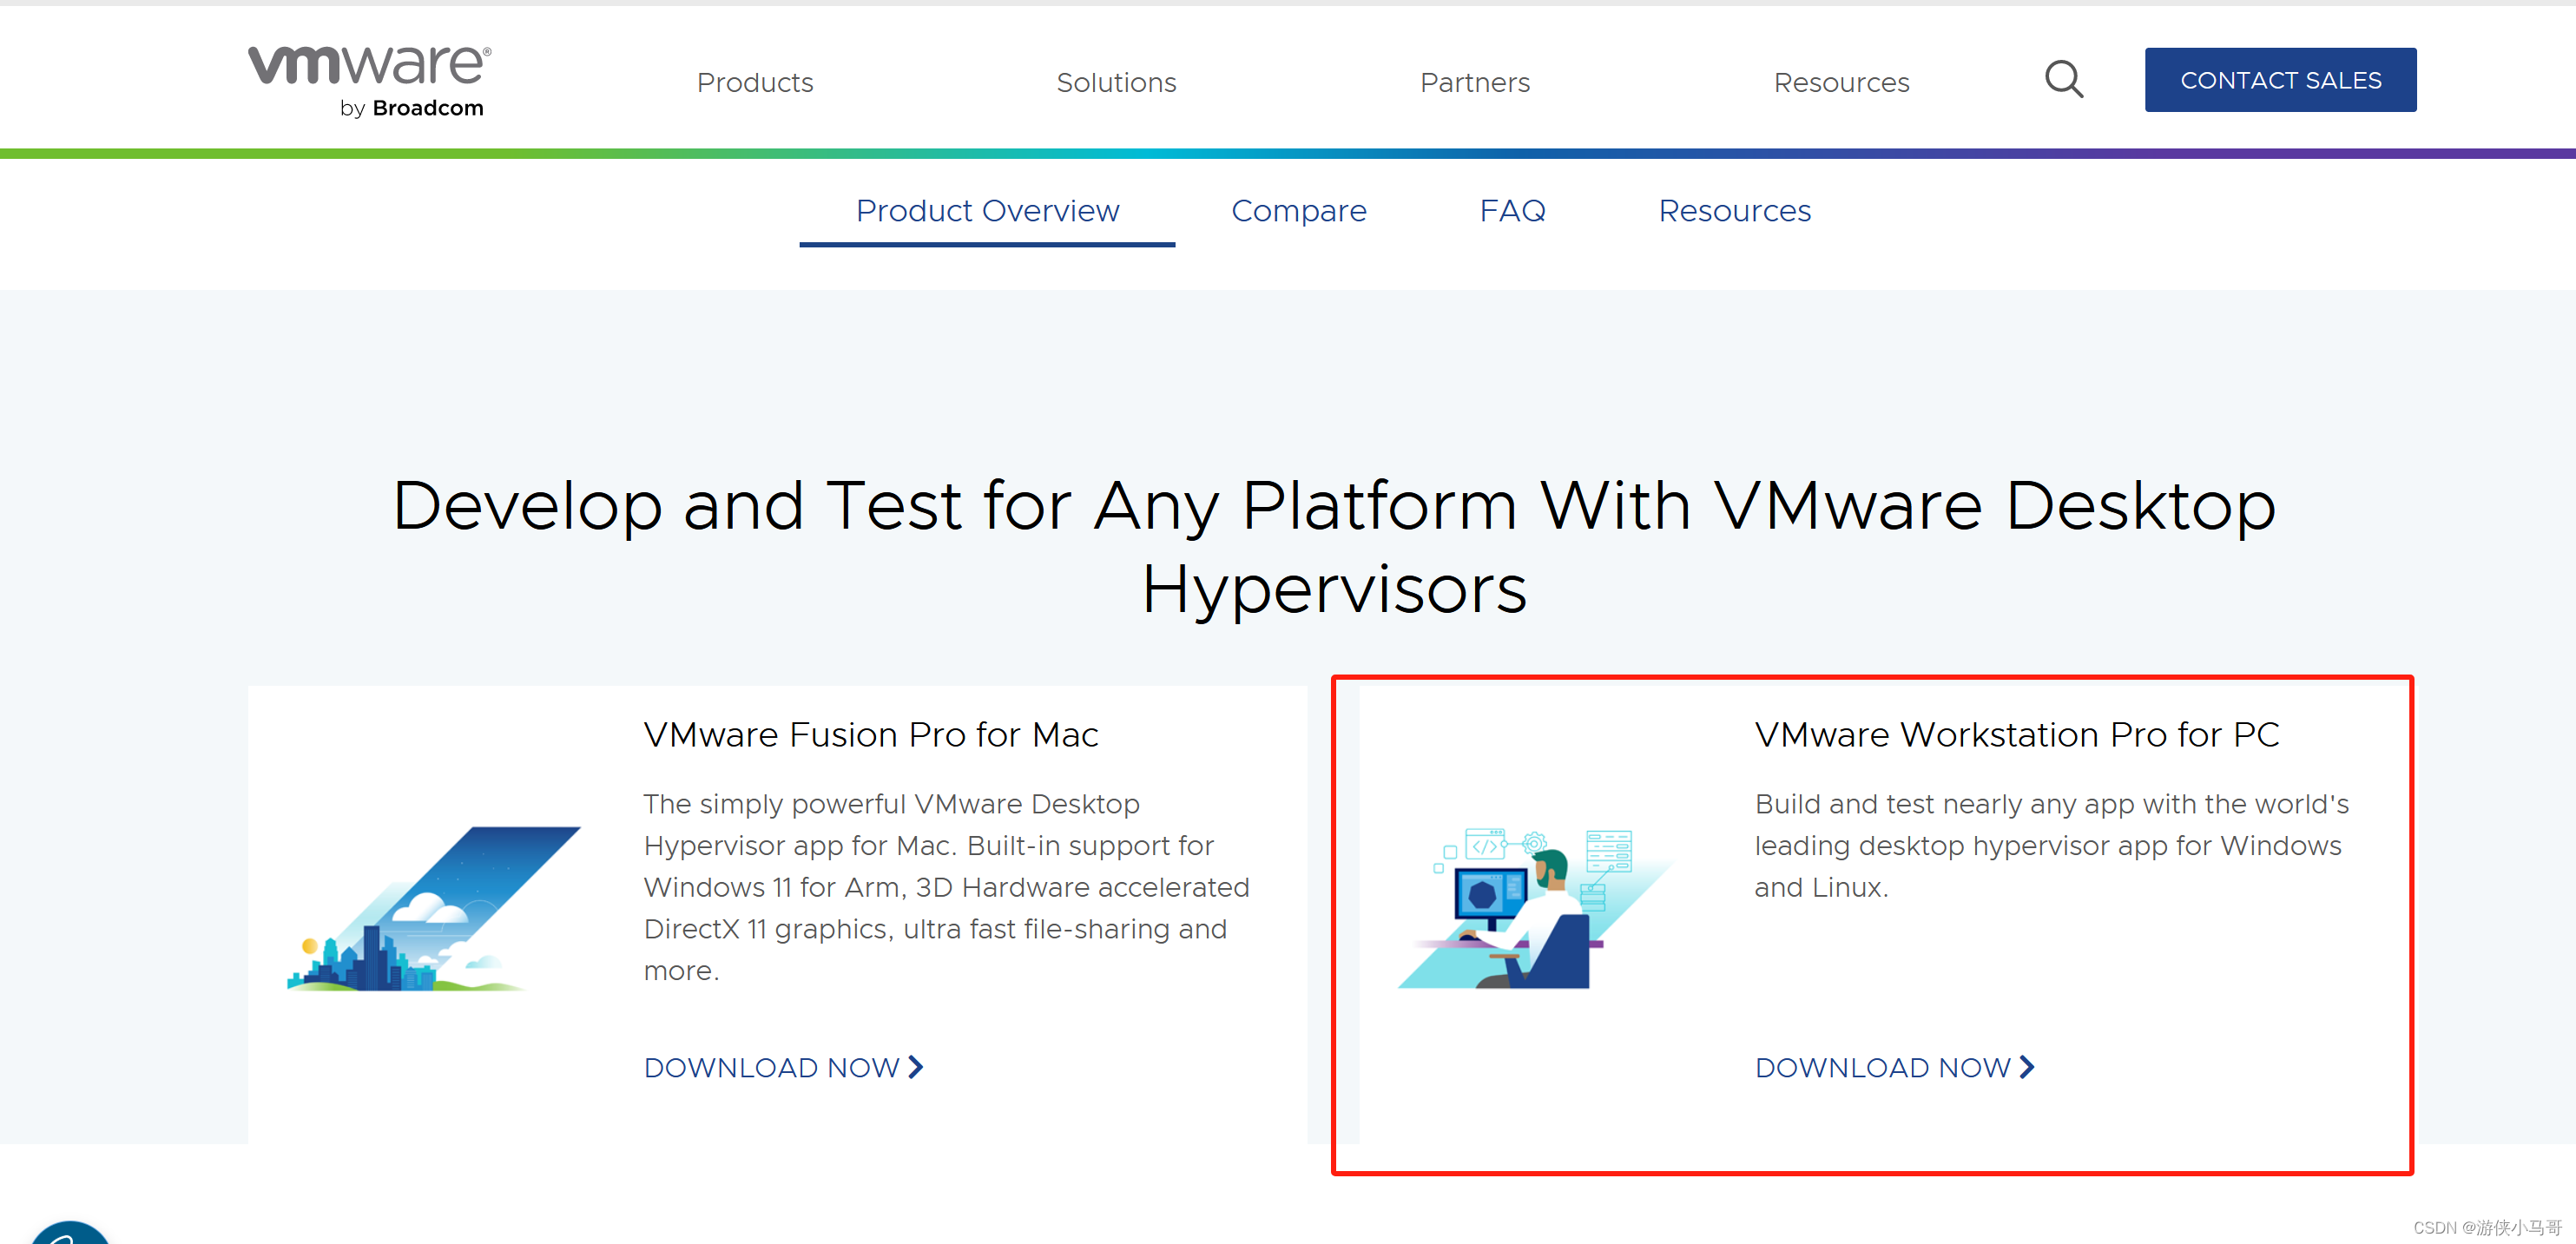Click the arrow beside Fusion DOWNLOAD NOW

pyautogui.click(x=916, y=1067)
